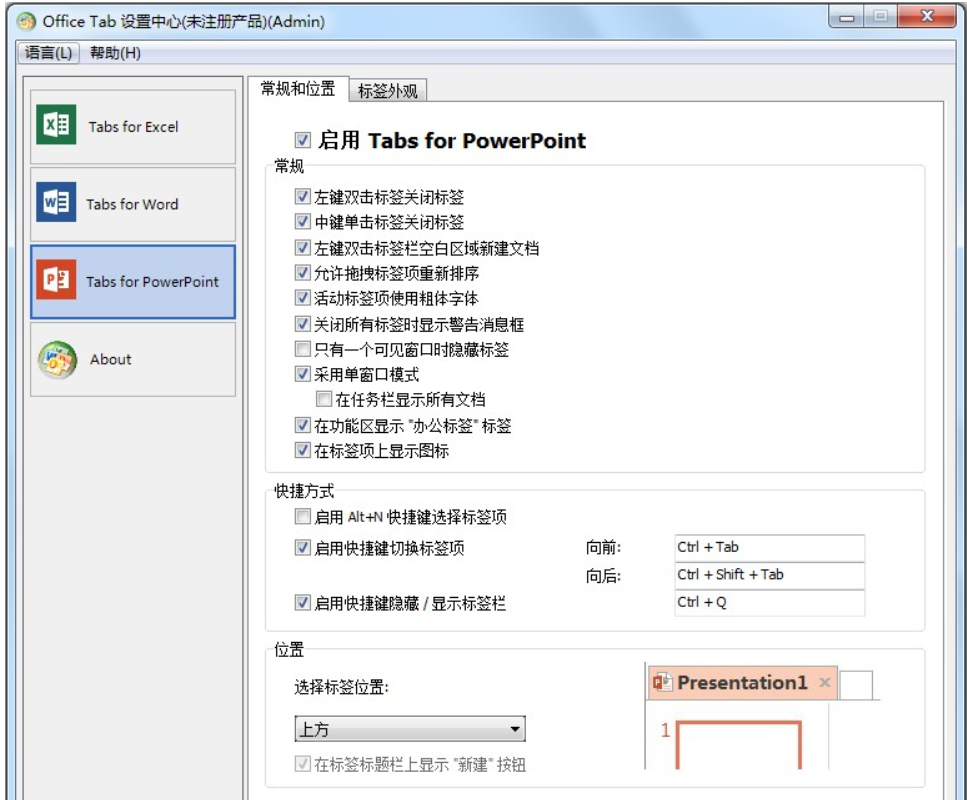Toggle 允许拖拽标签项重新排序 checkbox
967x800 pixels.
[x=302, y=273]
